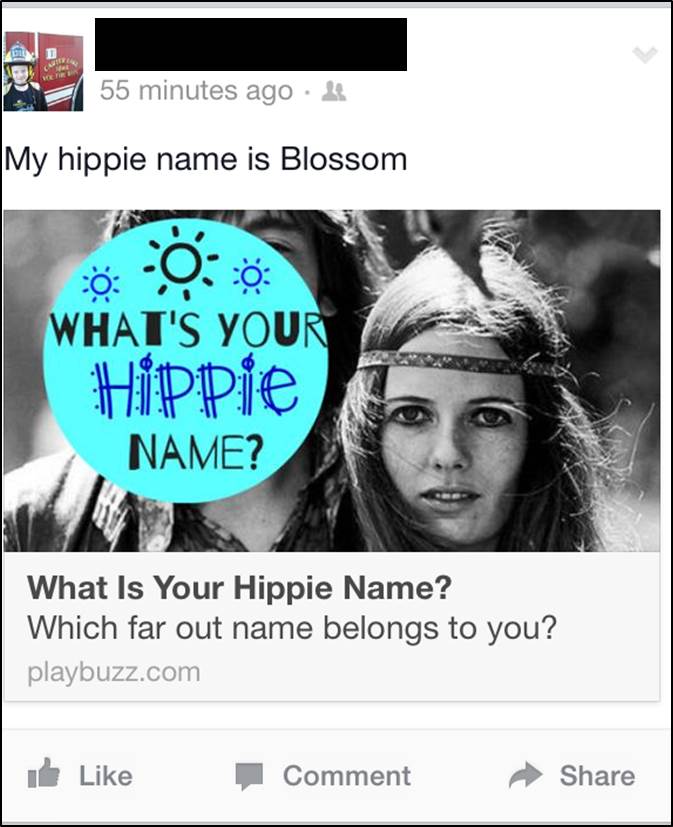Screen dimensions: 673x827
Task: Click the '55 minutes ago' timestamp
Action: (x=196, y=91)
